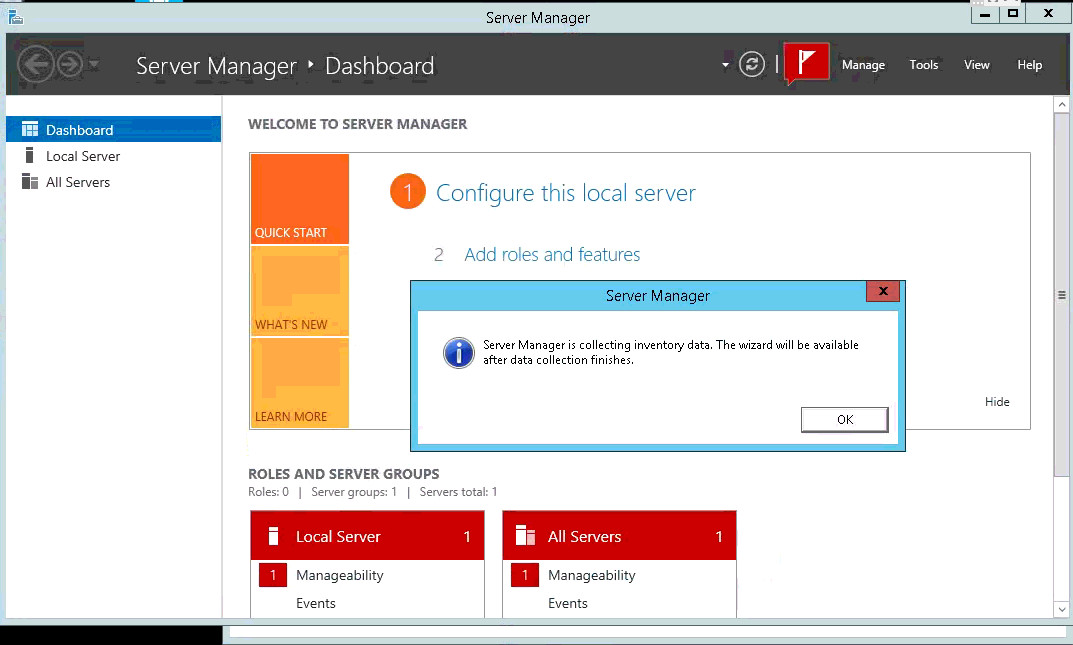Viewport: 1073px width, 645px height.
Task: Click the blue information icon in dialog
Action: (459, 352)
